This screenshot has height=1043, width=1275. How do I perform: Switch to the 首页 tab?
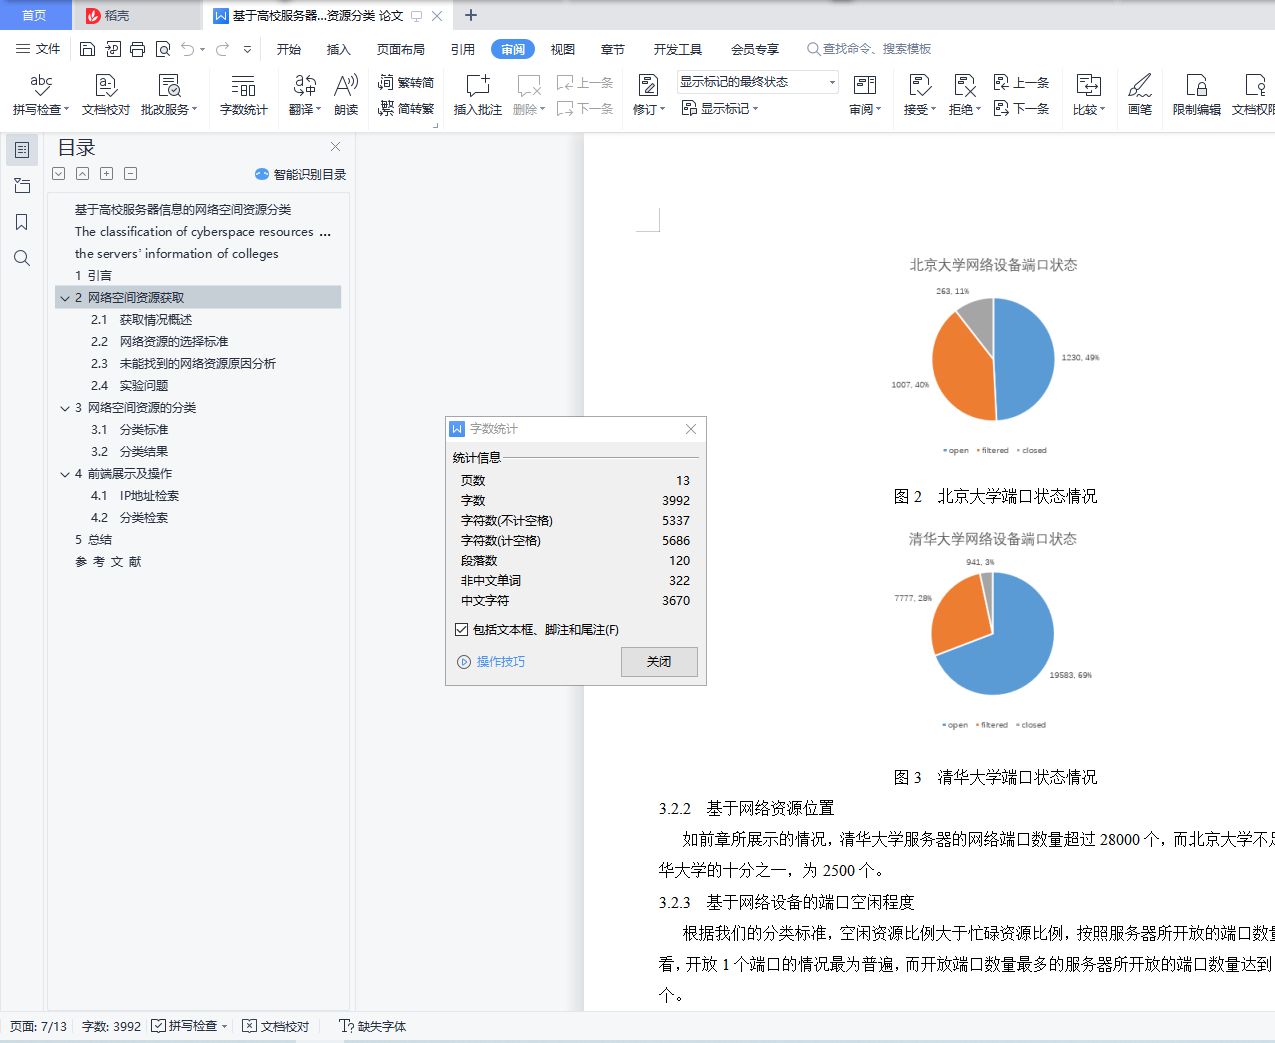[x=35, y=15]
